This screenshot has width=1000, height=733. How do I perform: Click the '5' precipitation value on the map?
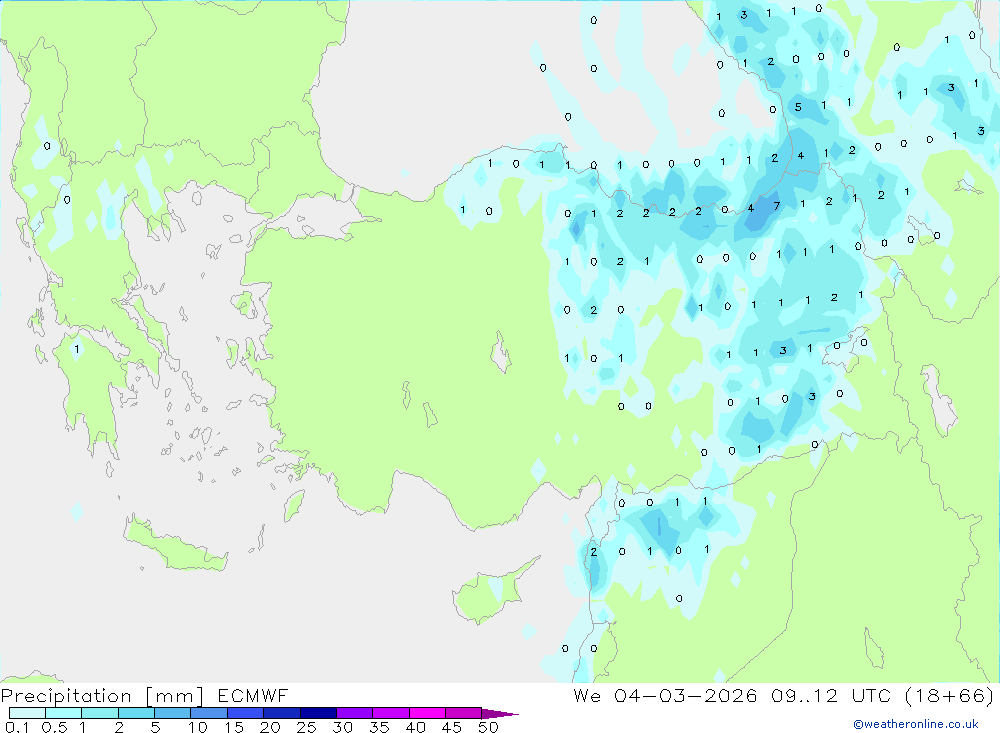tap(798, 107)
